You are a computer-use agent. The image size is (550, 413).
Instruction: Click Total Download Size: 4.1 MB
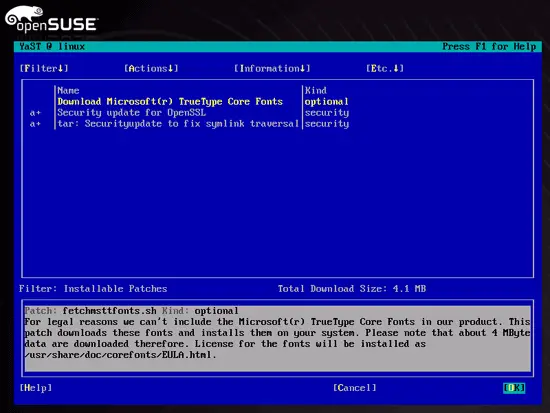click(352, 289)
